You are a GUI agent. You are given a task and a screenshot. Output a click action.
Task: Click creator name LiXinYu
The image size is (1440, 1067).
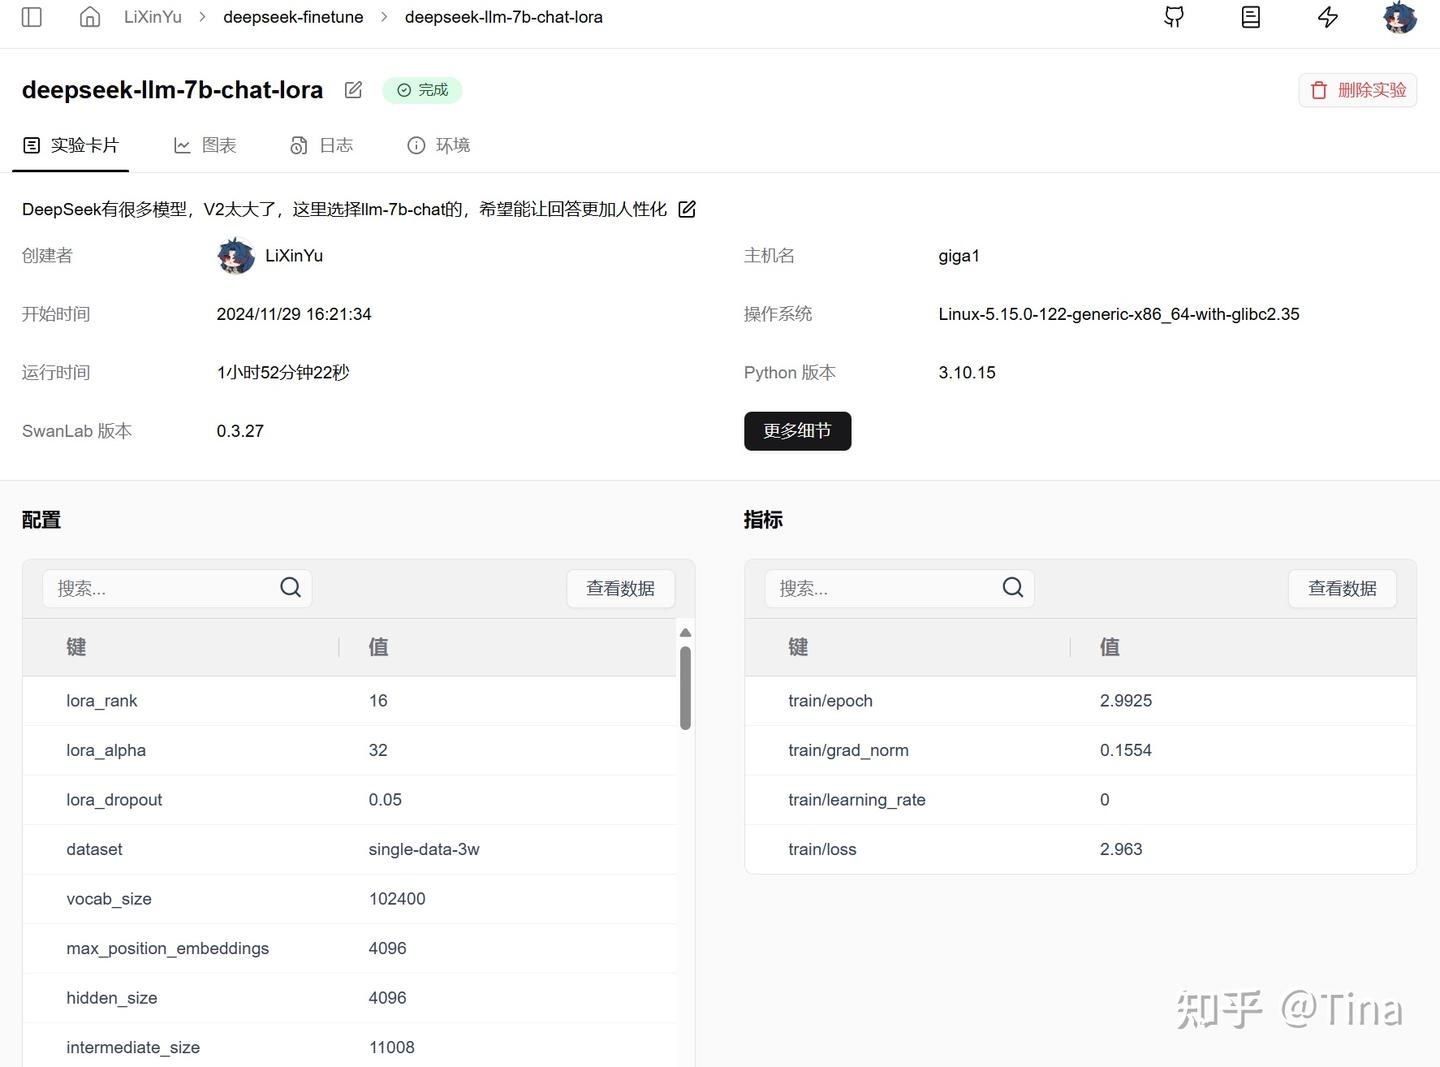294,256
